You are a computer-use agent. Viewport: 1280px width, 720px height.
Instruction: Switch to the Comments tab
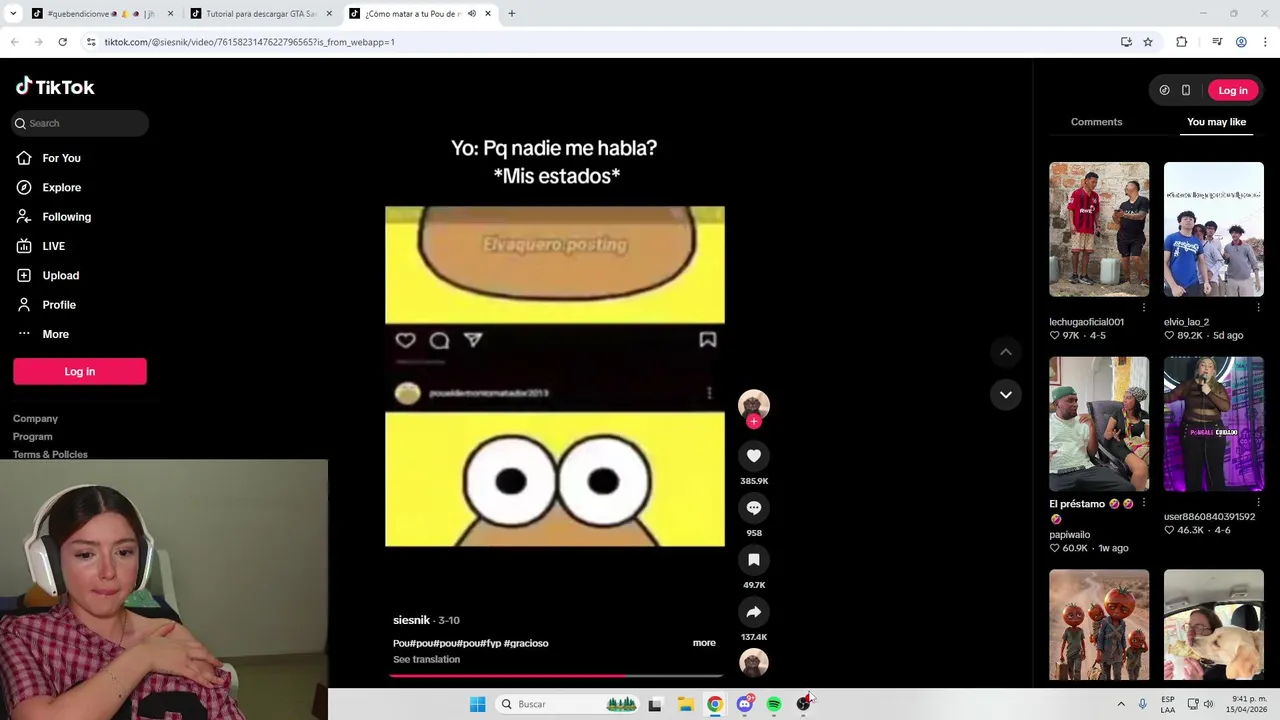[1096, 122]
